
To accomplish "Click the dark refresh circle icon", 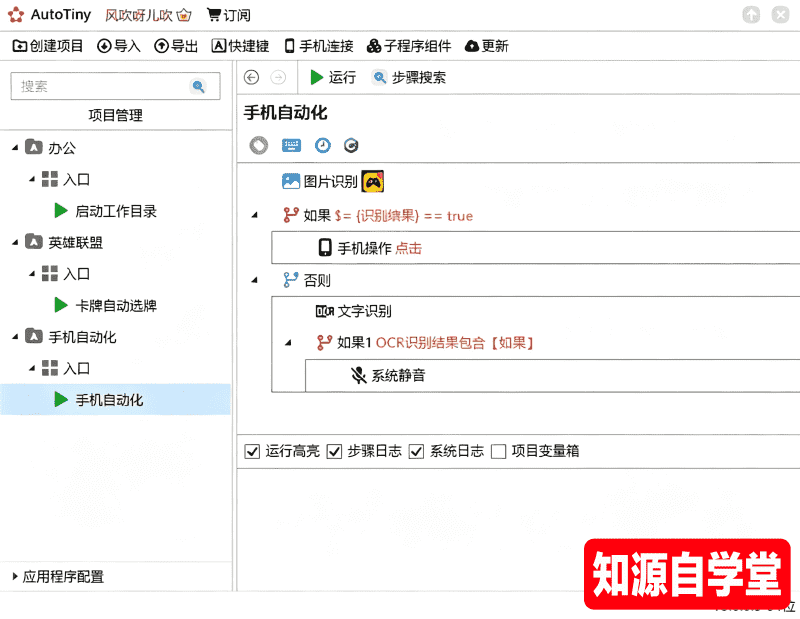I will [351, 145].
